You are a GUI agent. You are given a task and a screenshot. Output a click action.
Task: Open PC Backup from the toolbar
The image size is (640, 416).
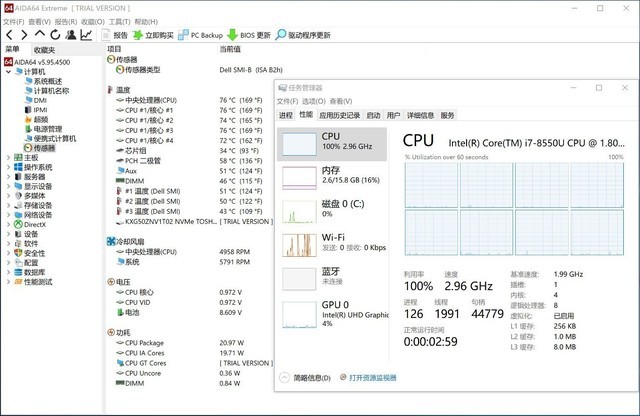pyautogui.click(x=200, y=36)
